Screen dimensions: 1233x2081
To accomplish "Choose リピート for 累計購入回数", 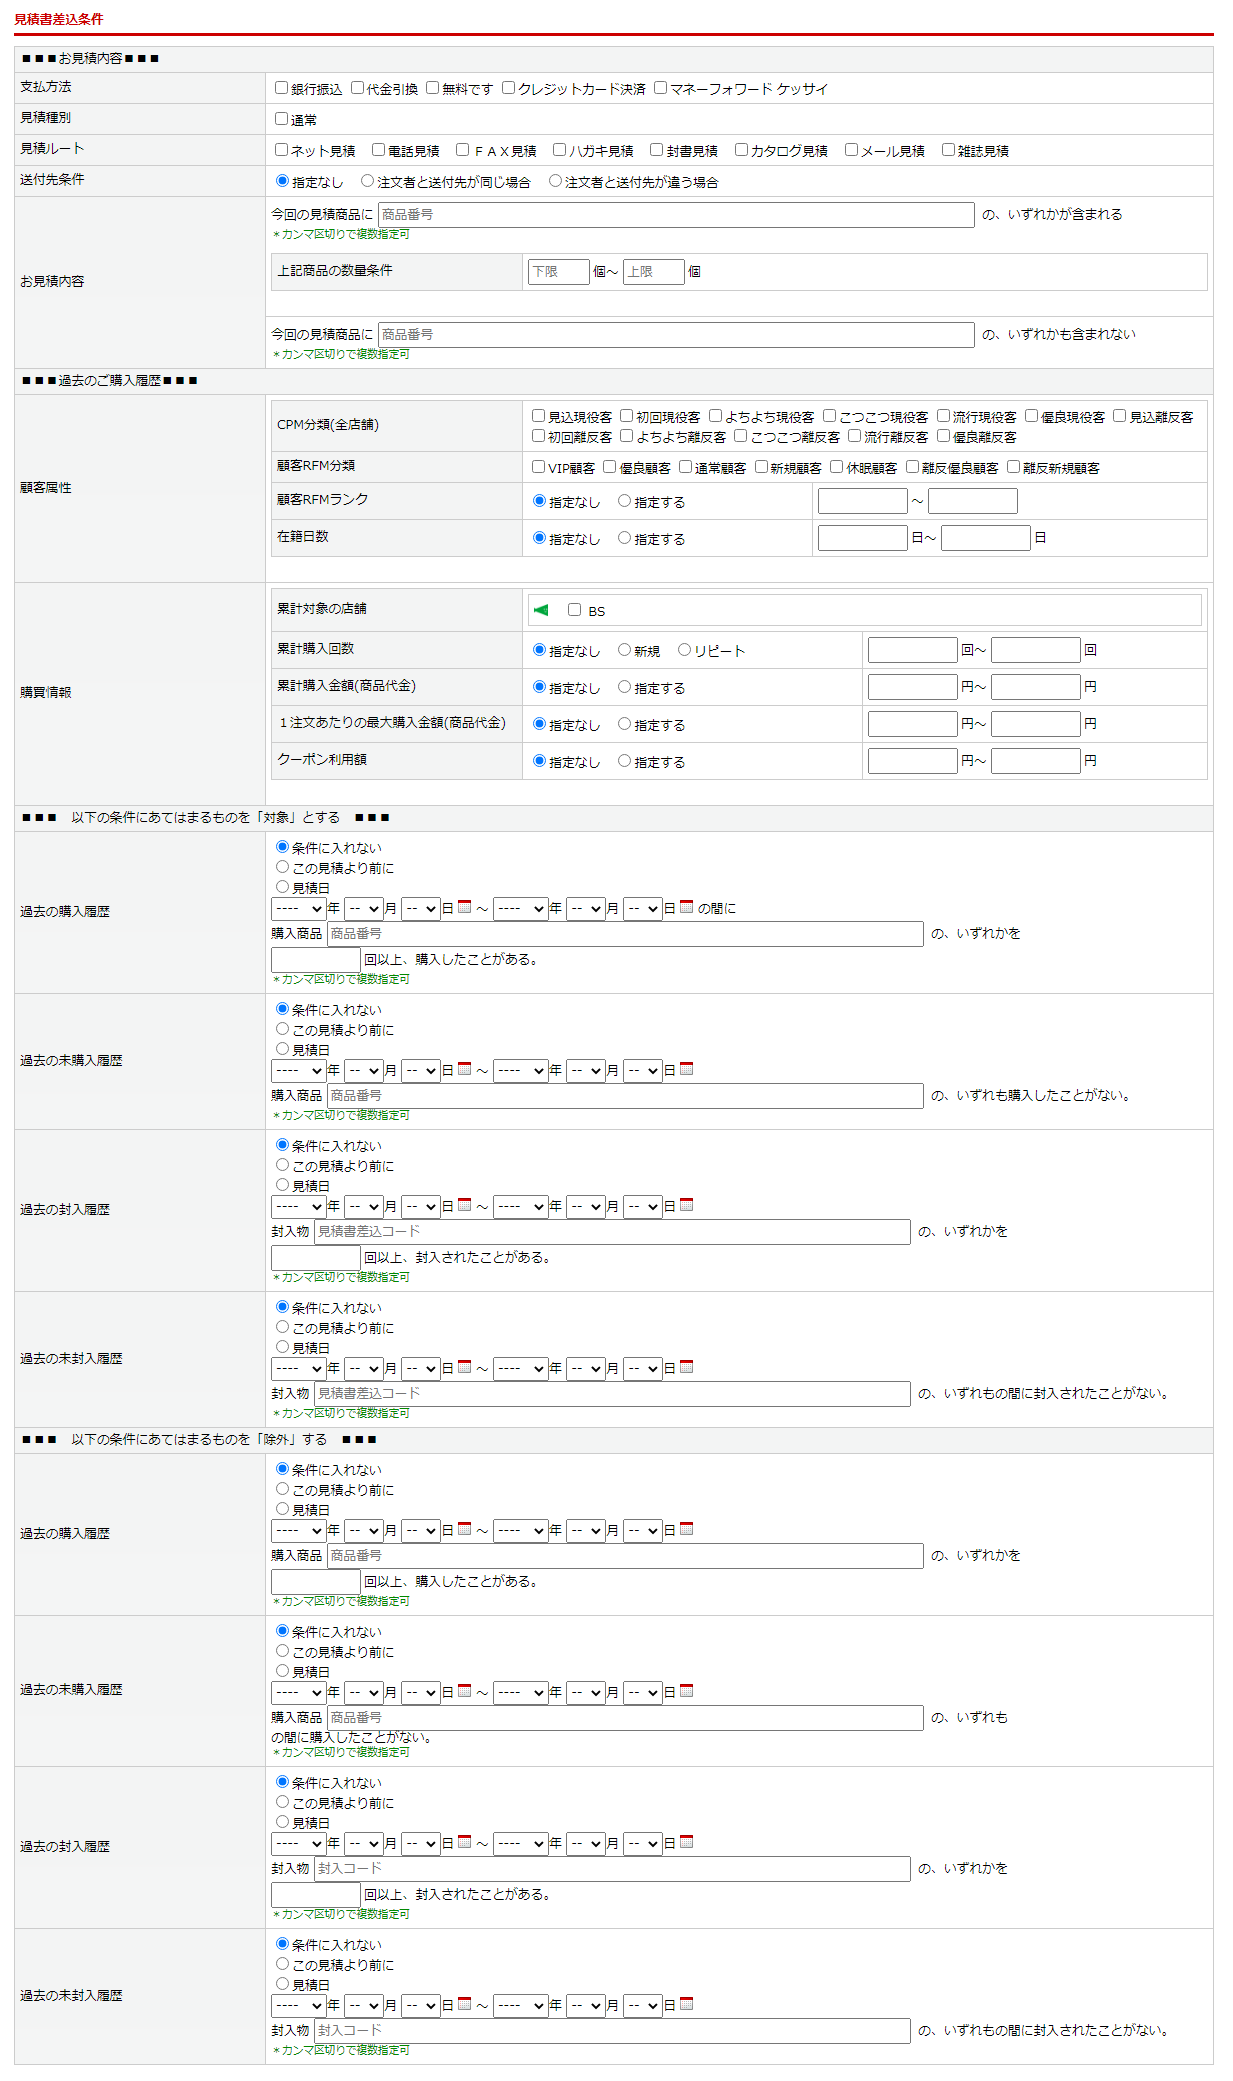I will pos(685,650).
